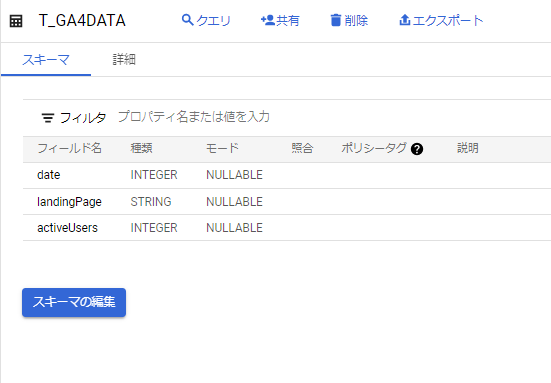Switch to the スキーマ tab

pos(46,60)
